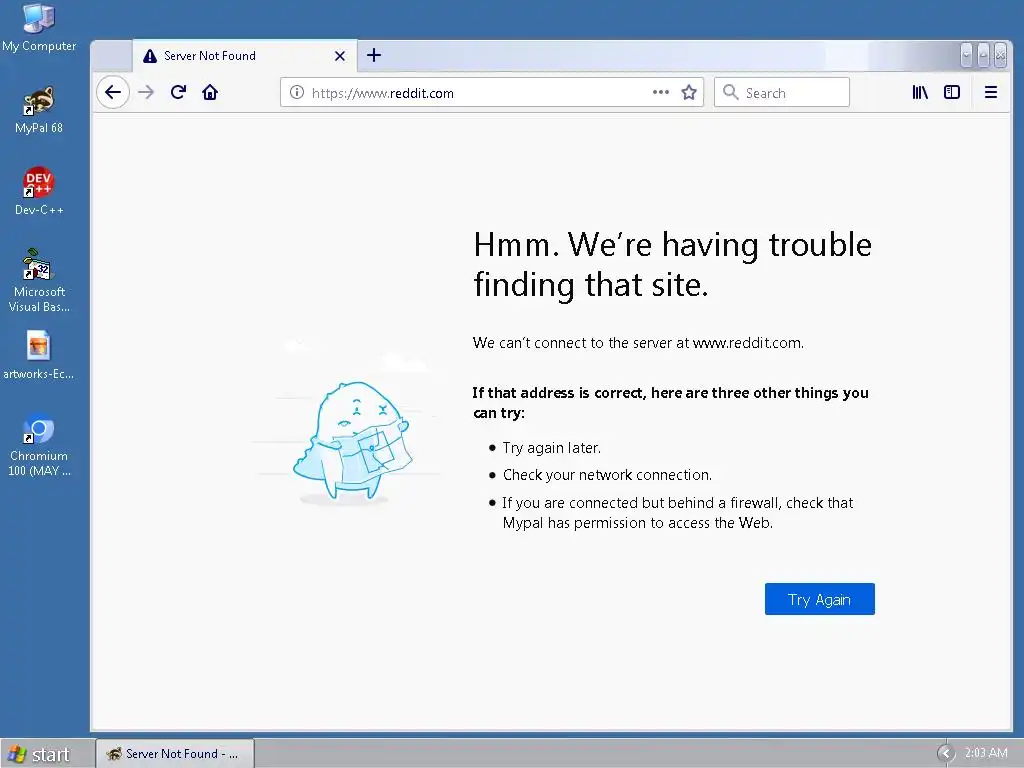This screenshot has height=768, width=1024.
Task: Close the Server Not Found tab
Action: [x=340, y=56]
